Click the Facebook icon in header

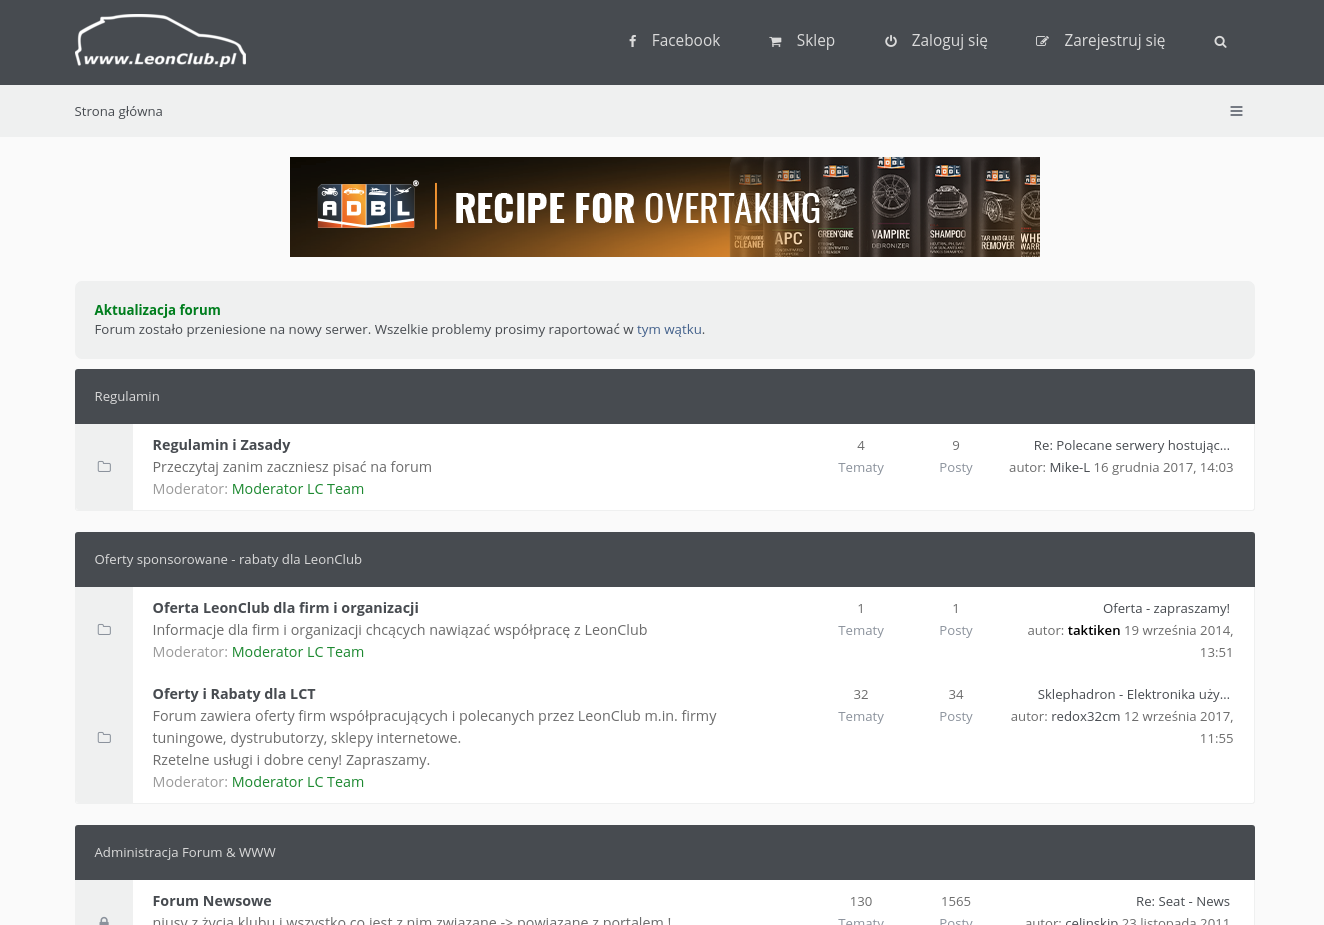pyautogui.click(x=632, y=41)
